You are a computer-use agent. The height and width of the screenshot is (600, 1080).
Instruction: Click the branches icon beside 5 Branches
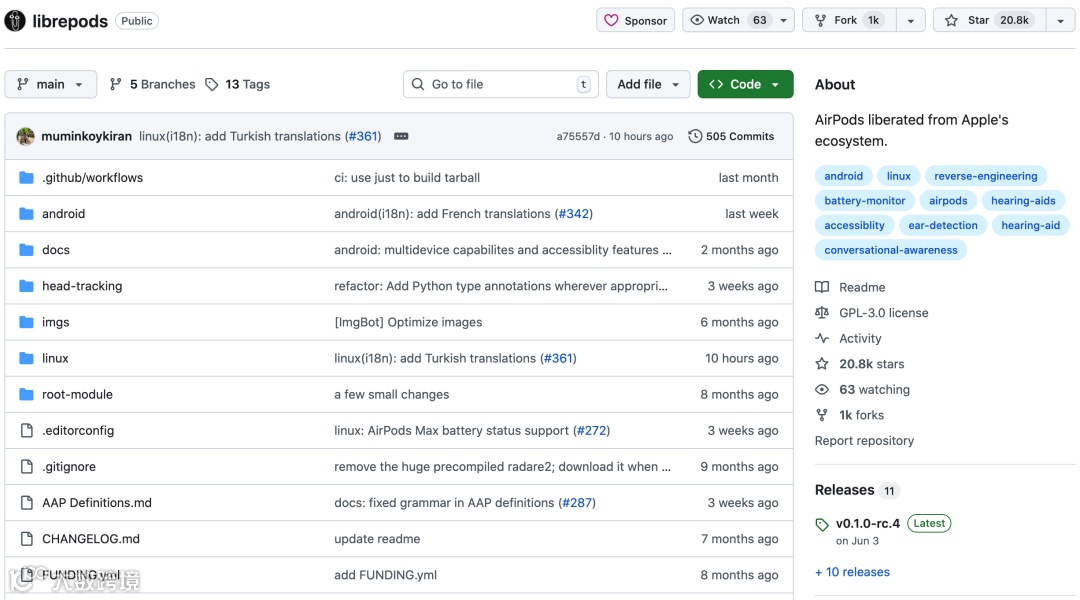coord(116,84)
